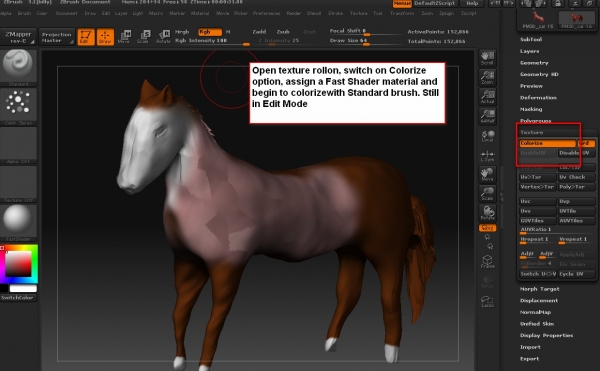Toggle the Rgb paint mode

tap(210, 32)
